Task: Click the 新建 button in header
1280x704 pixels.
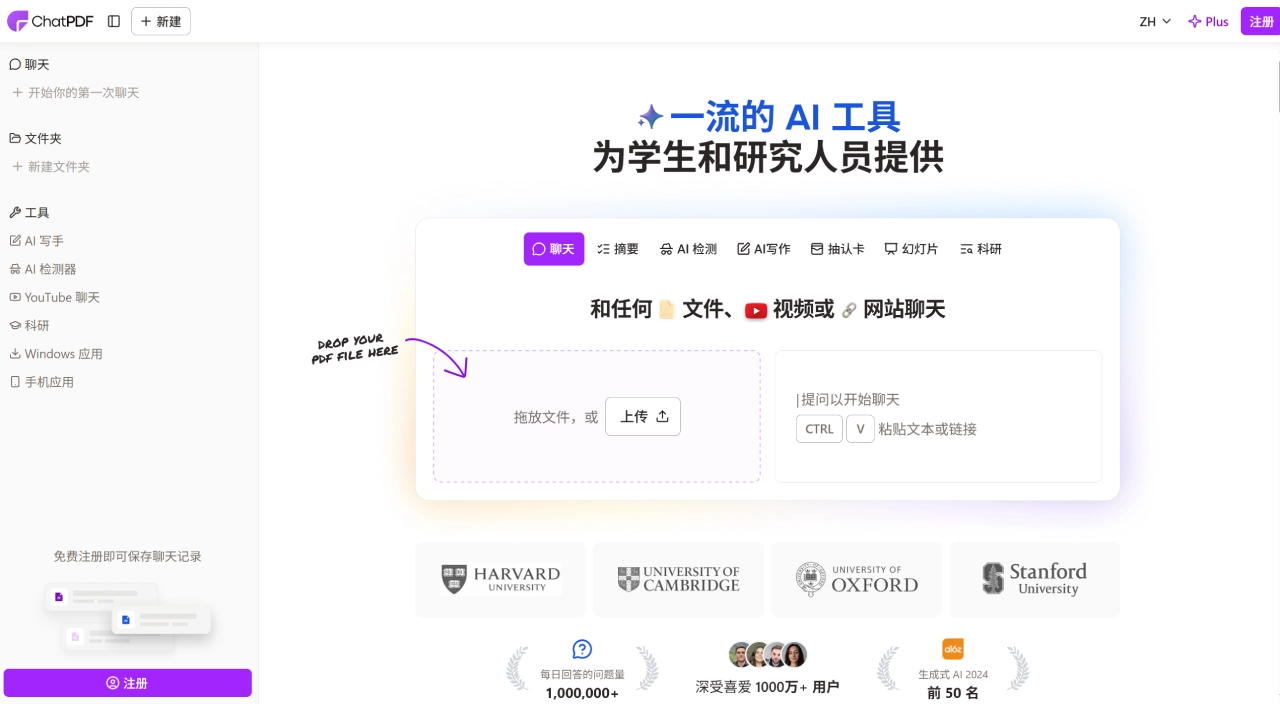Action: click(x=161, y=21)
